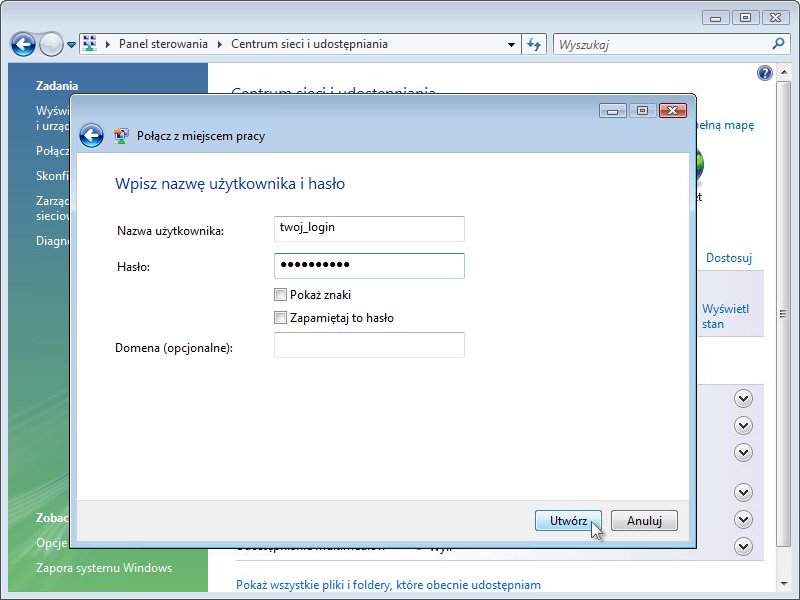
Task: Click the Domena (opcjonalne) text field
Action: [369, 345]
